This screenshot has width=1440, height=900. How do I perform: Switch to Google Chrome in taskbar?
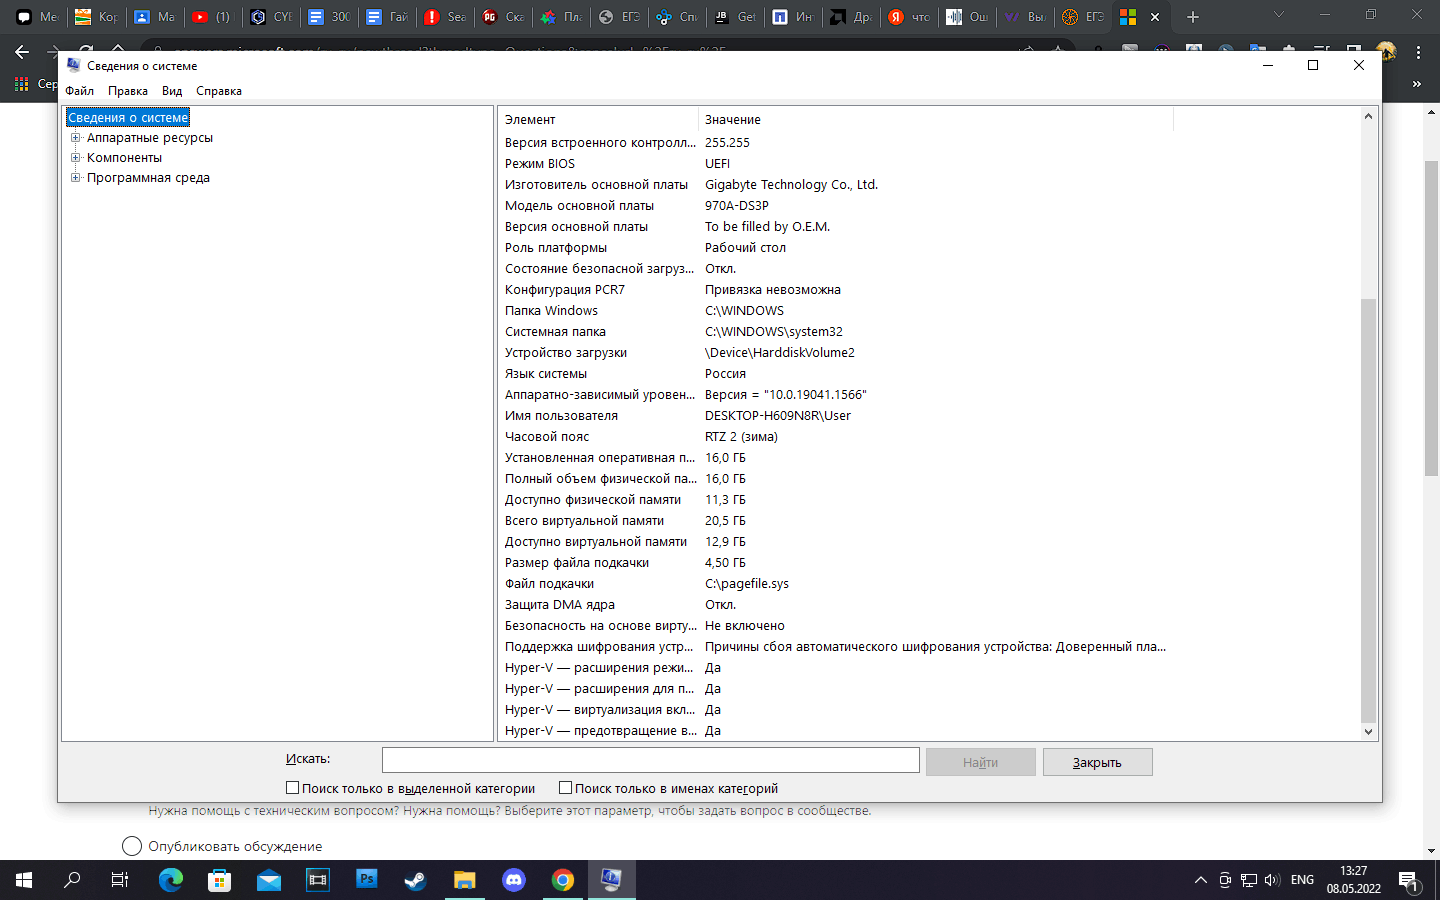pyautogui.click(x=563, y=880)
